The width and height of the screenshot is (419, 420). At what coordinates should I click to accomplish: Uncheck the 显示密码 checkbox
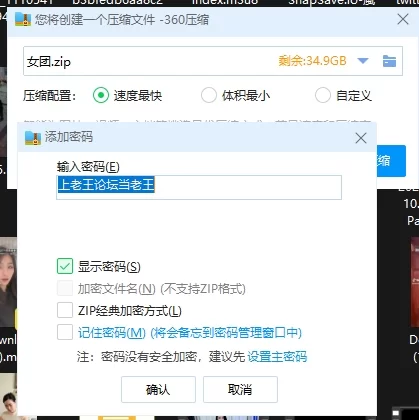[65, 266]
